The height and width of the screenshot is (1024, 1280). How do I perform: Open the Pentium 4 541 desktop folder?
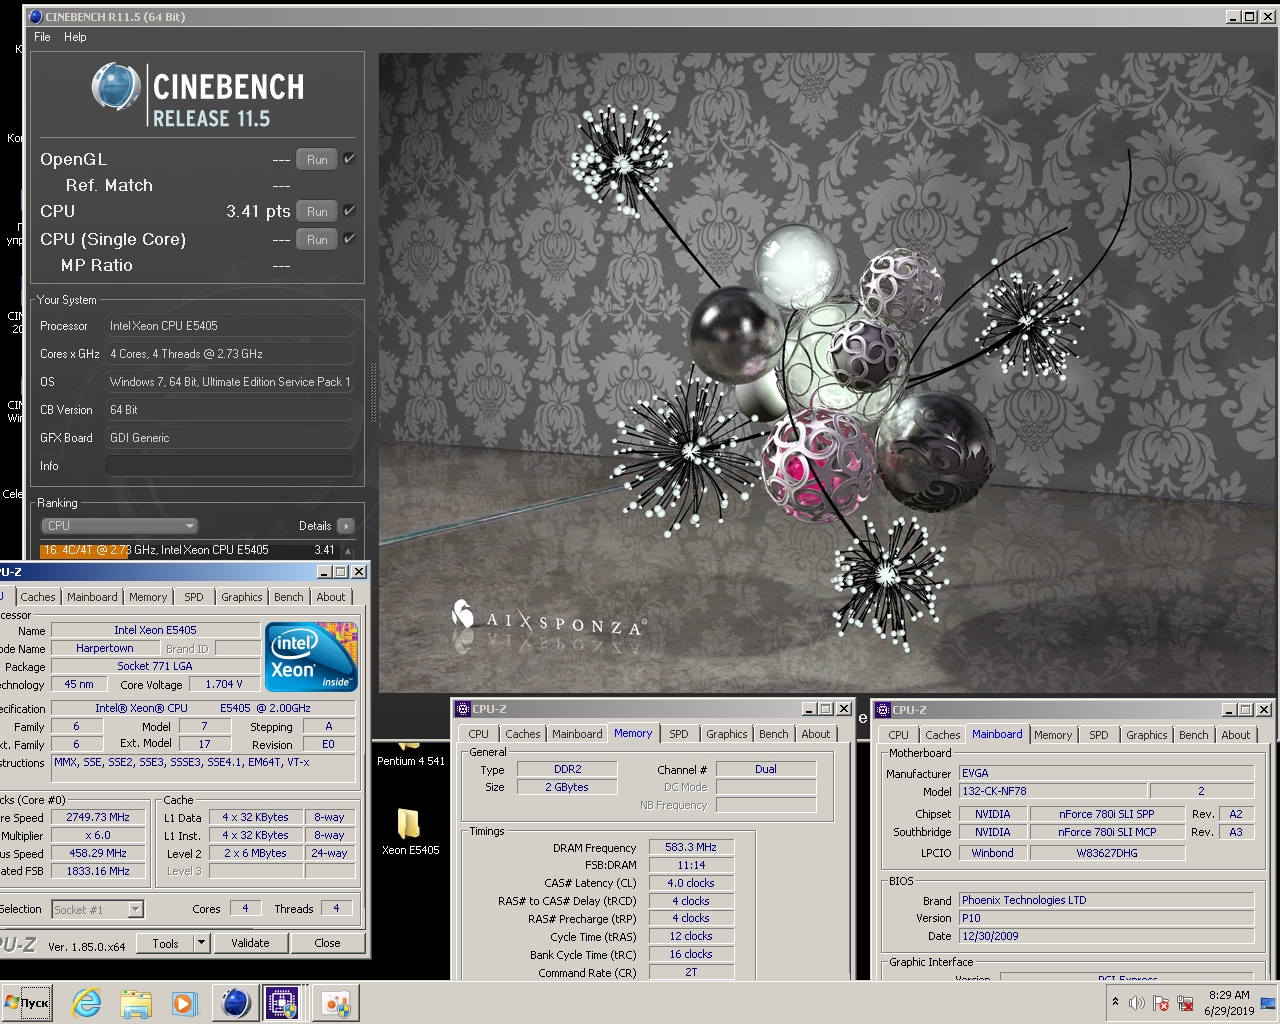click(x=410, y=753)
